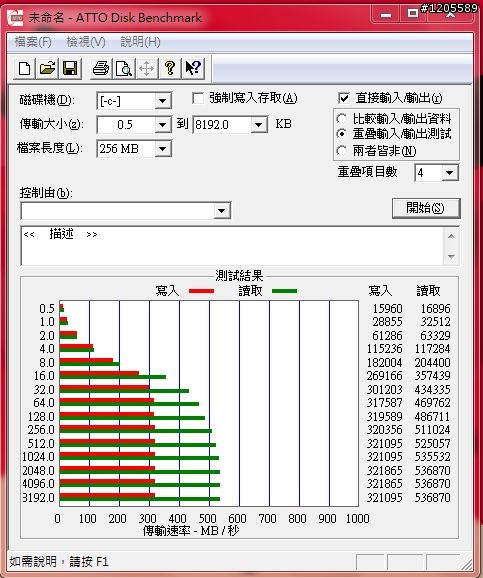Select the 重疊輸入/輸出測試 radio option
Image resolution: width=483 pixels, height=578 pixels.
(341, 134)
